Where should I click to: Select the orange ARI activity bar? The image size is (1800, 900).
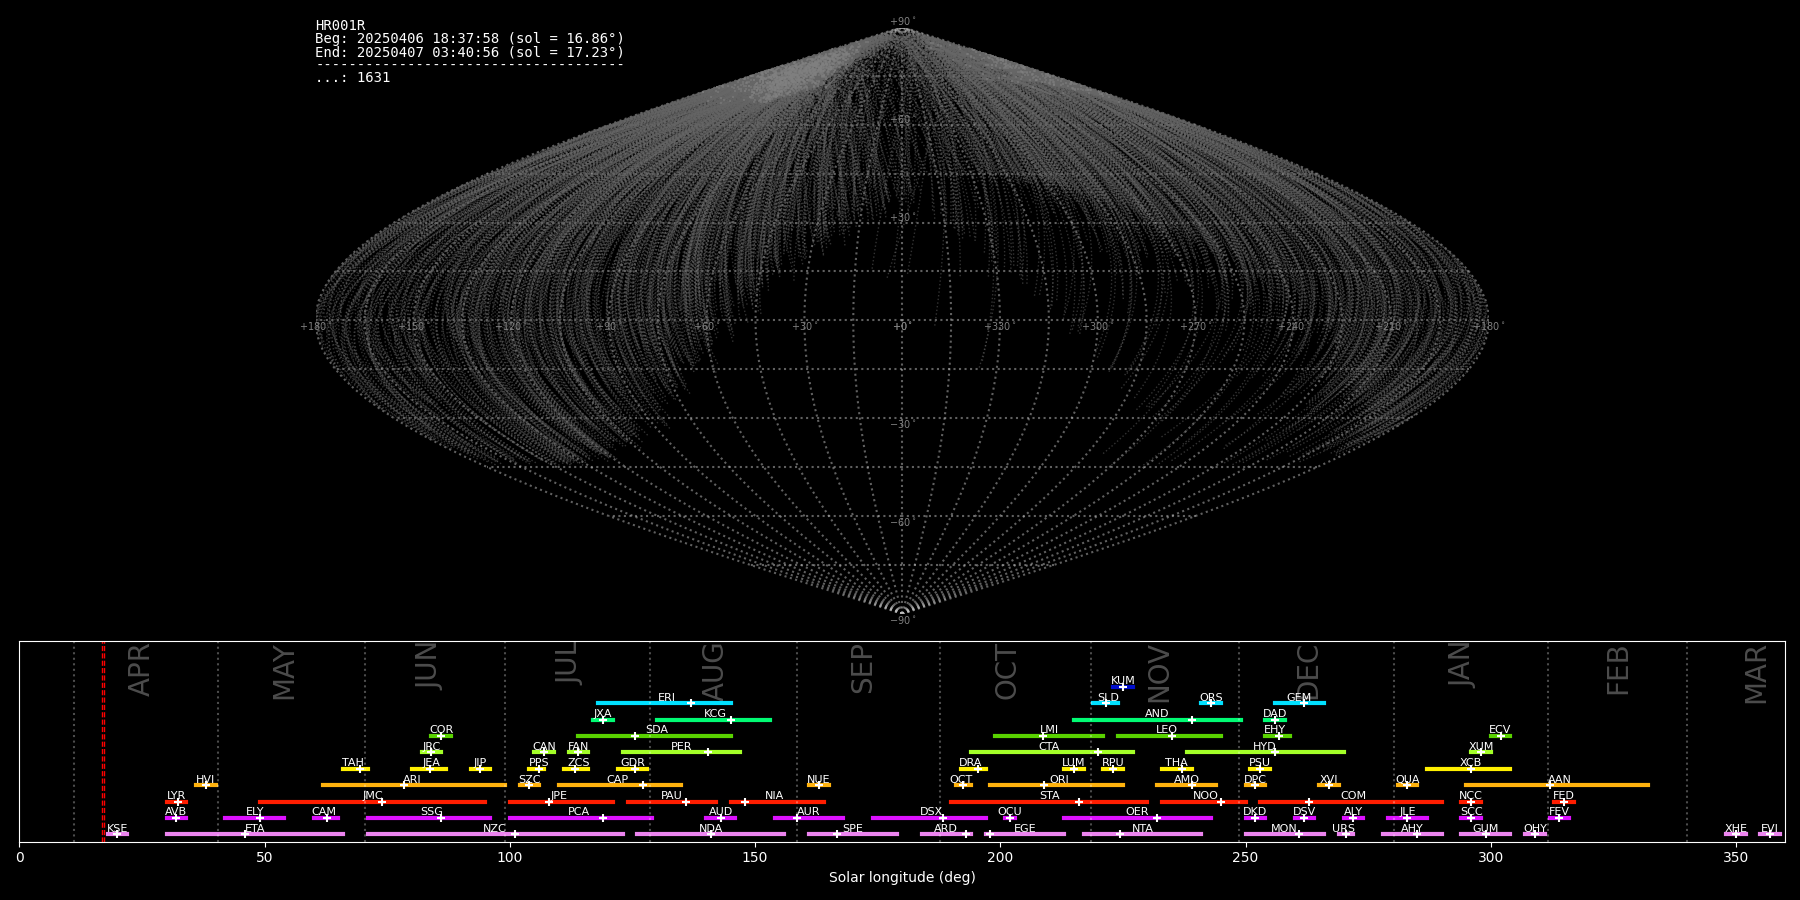point(414,785)
